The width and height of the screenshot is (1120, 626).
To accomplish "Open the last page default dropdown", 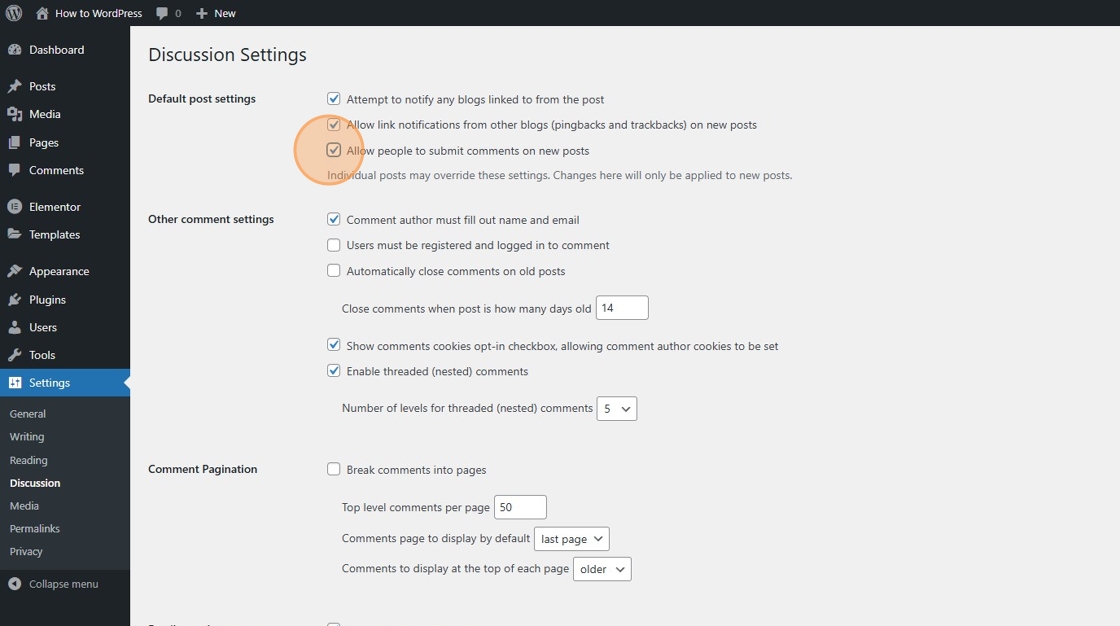I will [571, 539].
